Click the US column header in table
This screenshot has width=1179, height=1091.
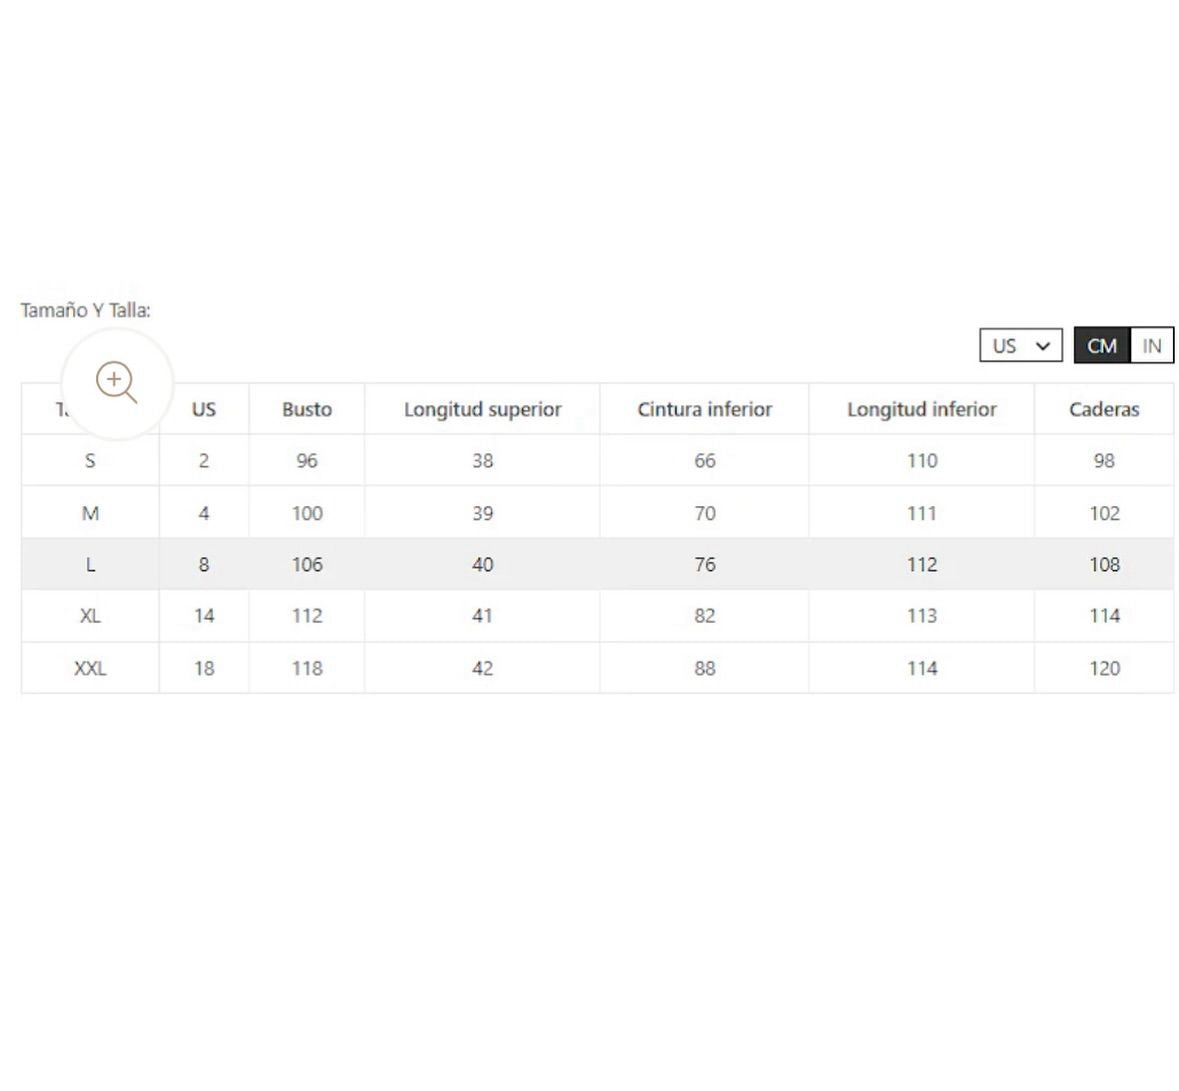(x=204, y=409)
